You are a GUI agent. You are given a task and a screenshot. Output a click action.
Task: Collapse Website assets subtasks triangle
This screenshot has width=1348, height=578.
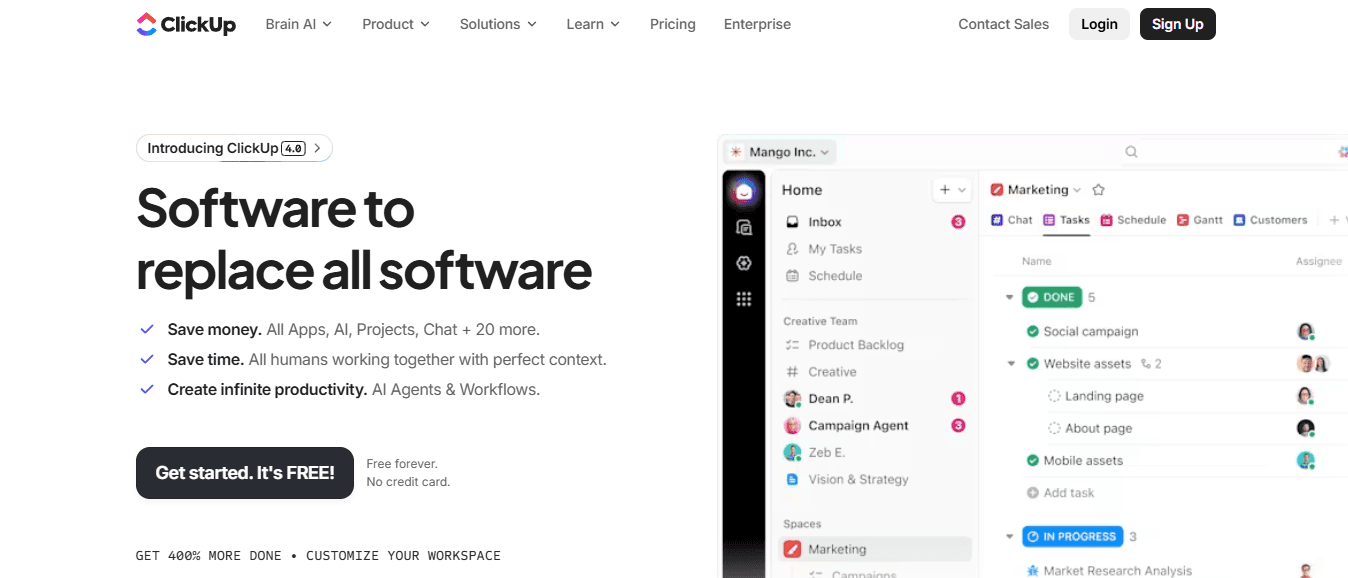click(x=1010, y=364)
